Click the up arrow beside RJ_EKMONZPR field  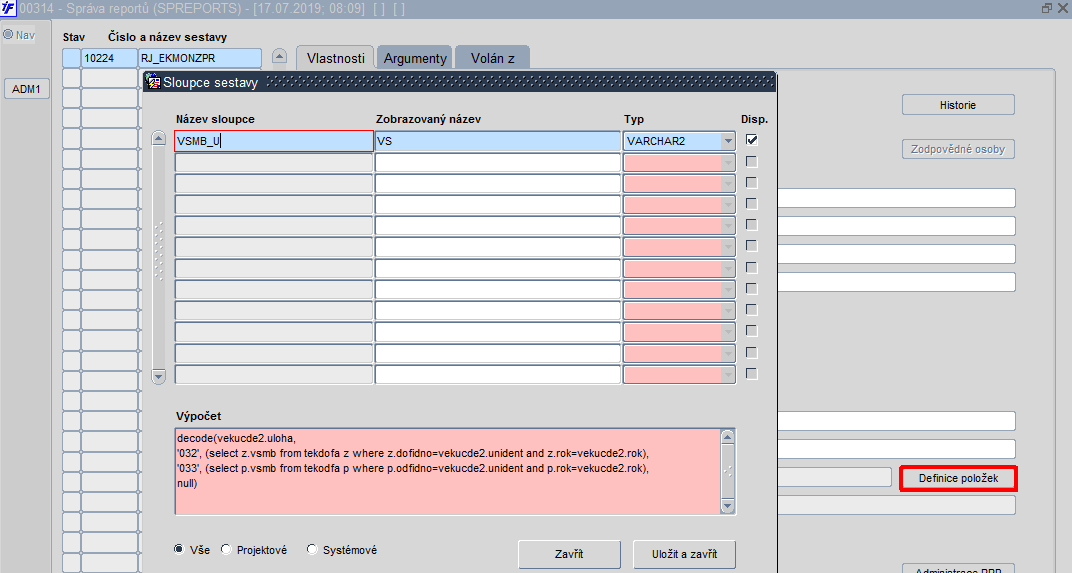[x=279, y=56]
